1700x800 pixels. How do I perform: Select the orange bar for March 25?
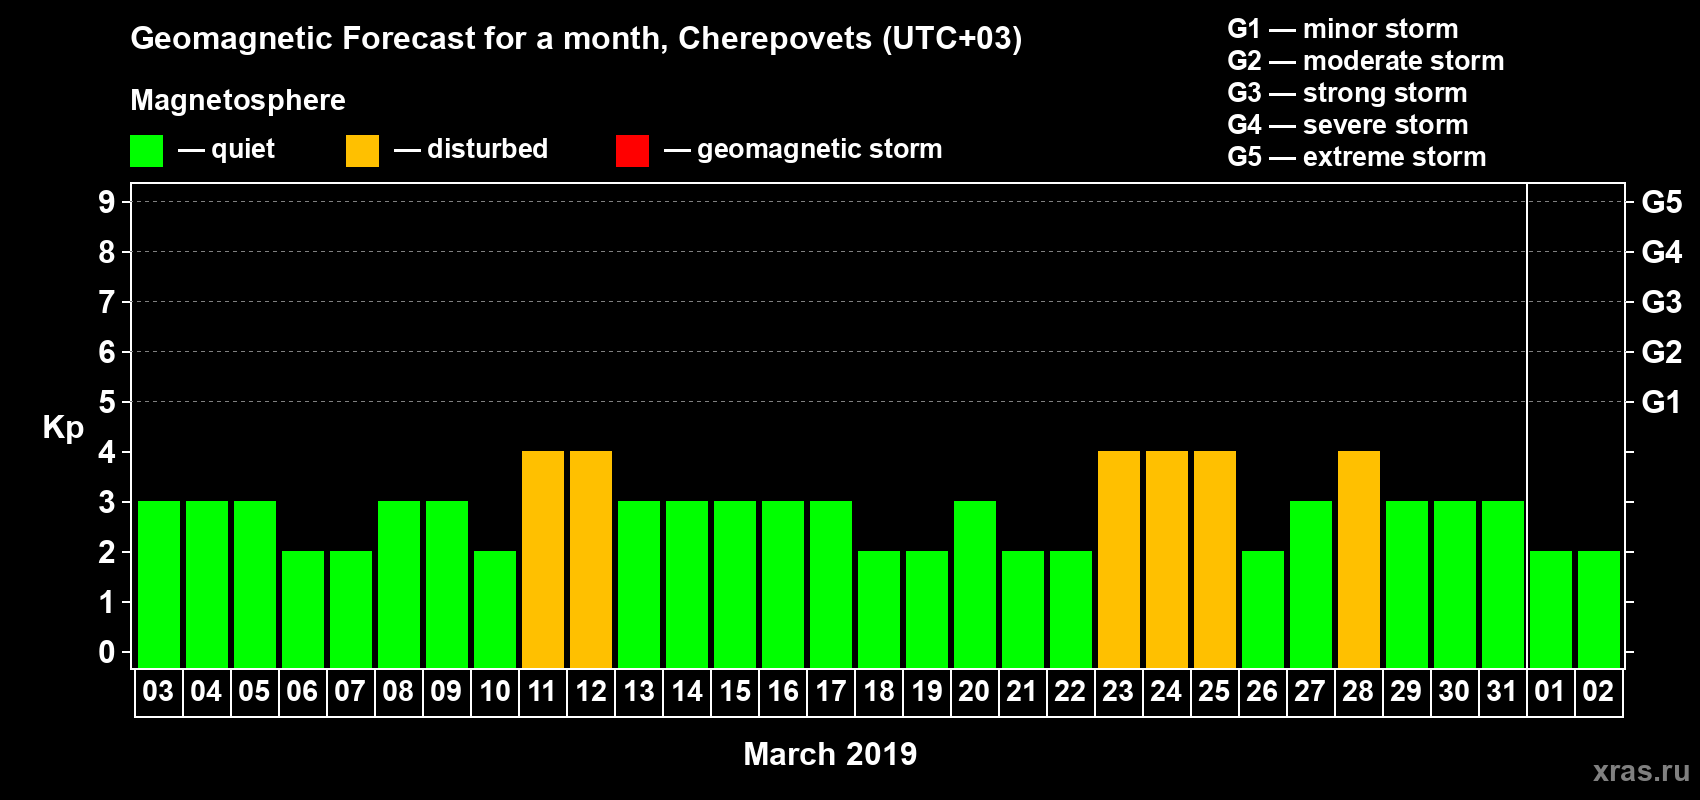(x=1215, y=559)
